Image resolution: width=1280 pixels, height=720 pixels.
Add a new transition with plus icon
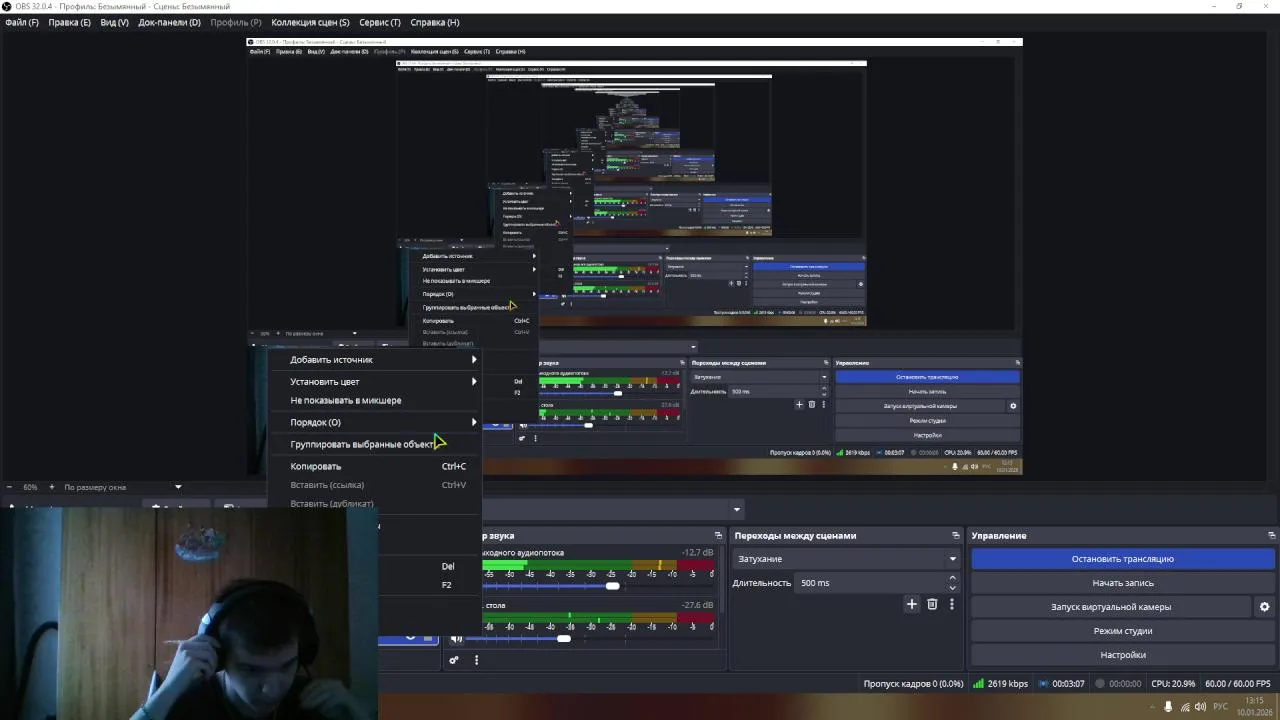point(911,604)
